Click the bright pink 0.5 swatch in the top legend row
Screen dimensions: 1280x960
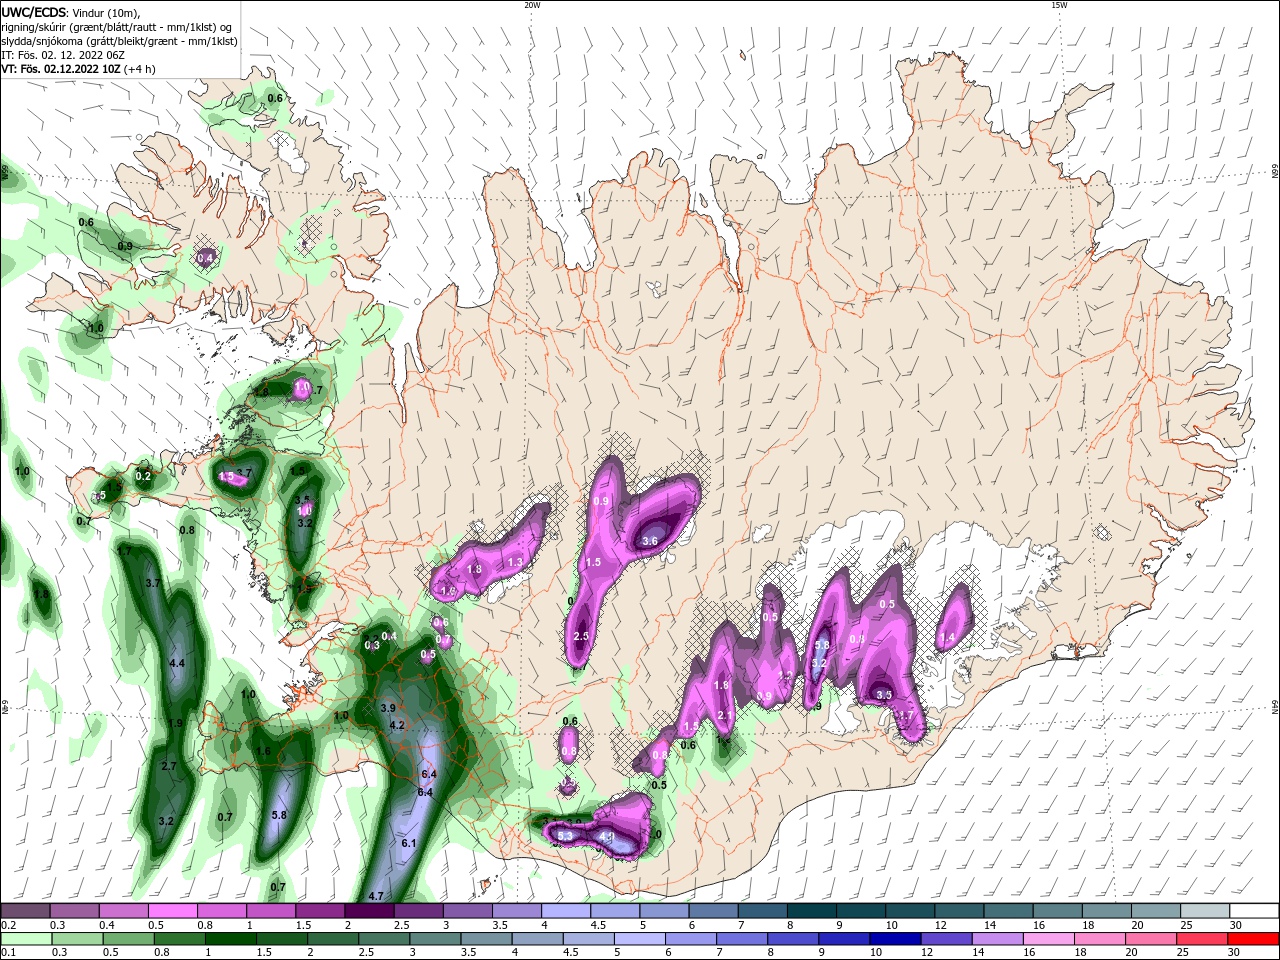coord(172,911)
